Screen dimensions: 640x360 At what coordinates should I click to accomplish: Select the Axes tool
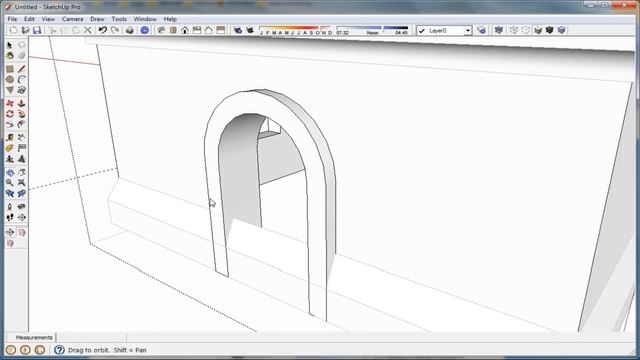[x=10, y=159]
